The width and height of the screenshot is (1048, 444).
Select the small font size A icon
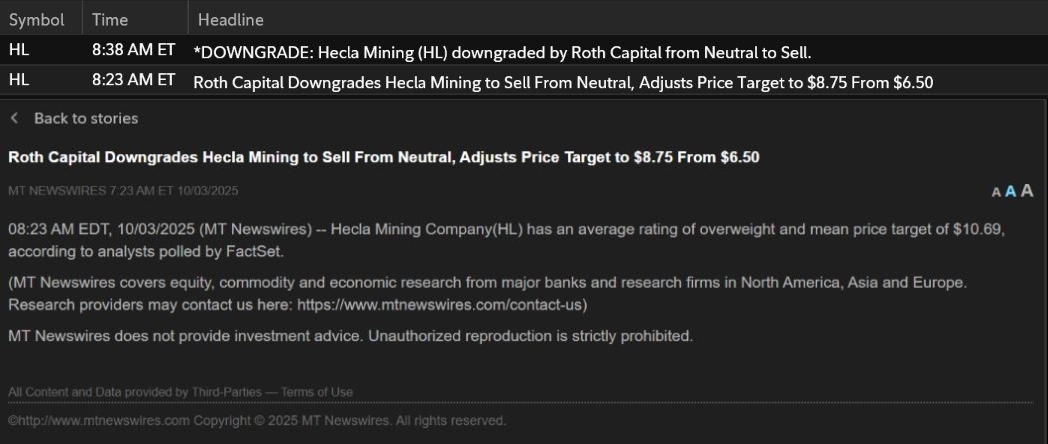coord(996,192)
